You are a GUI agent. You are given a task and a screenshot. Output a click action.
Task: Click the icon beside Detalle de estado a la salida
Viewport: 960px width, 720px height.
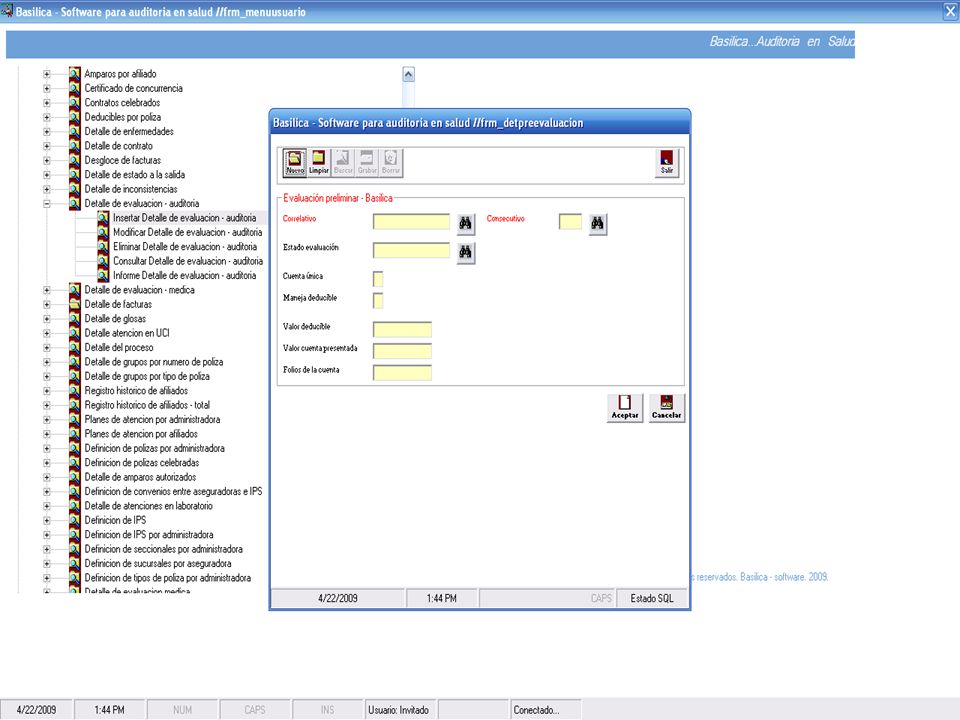point(75,174)
